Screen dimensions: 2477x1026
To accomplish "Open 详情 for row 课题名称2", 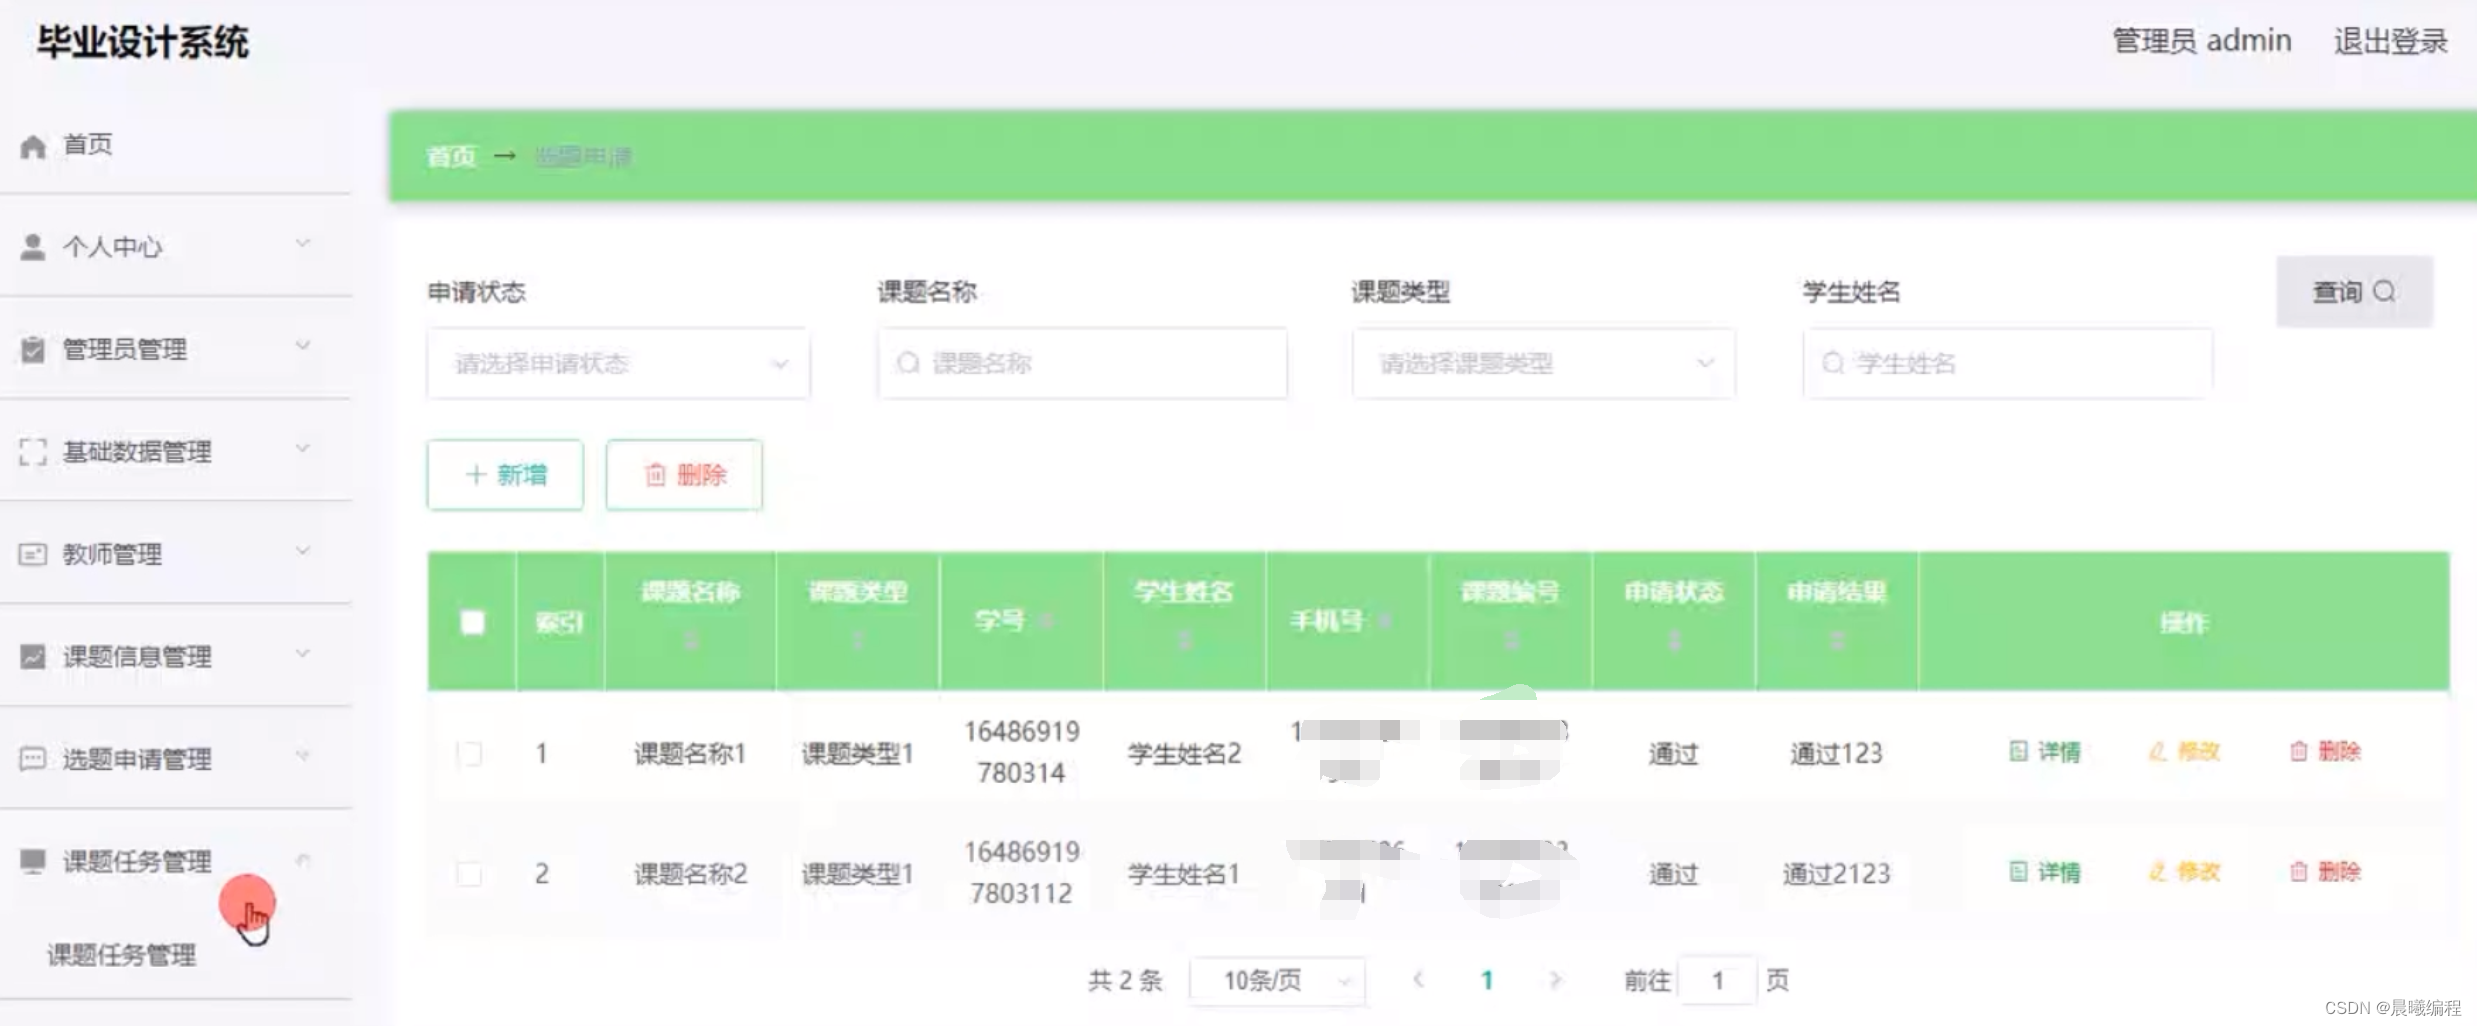I will coord(2045,872).
